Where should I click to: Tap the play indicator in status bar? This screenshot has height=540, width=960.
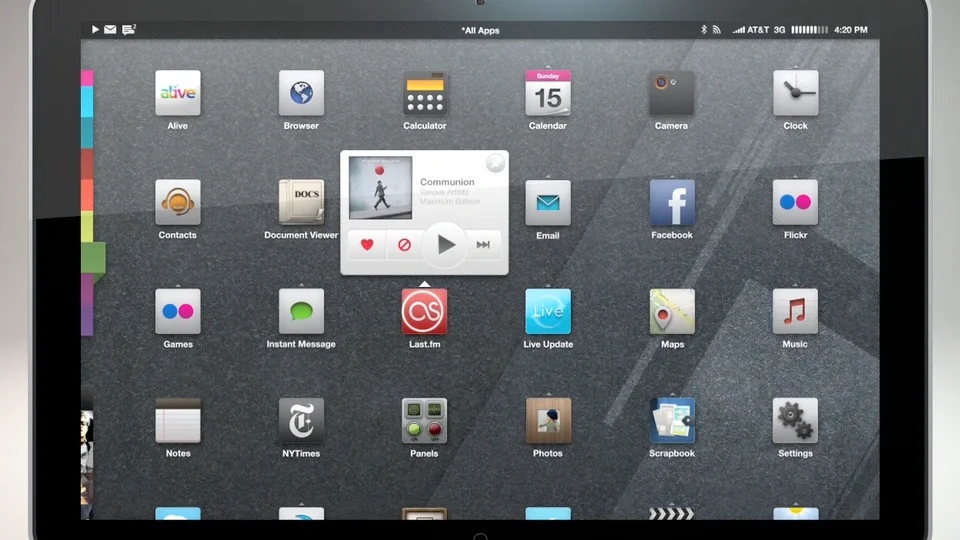95,29
